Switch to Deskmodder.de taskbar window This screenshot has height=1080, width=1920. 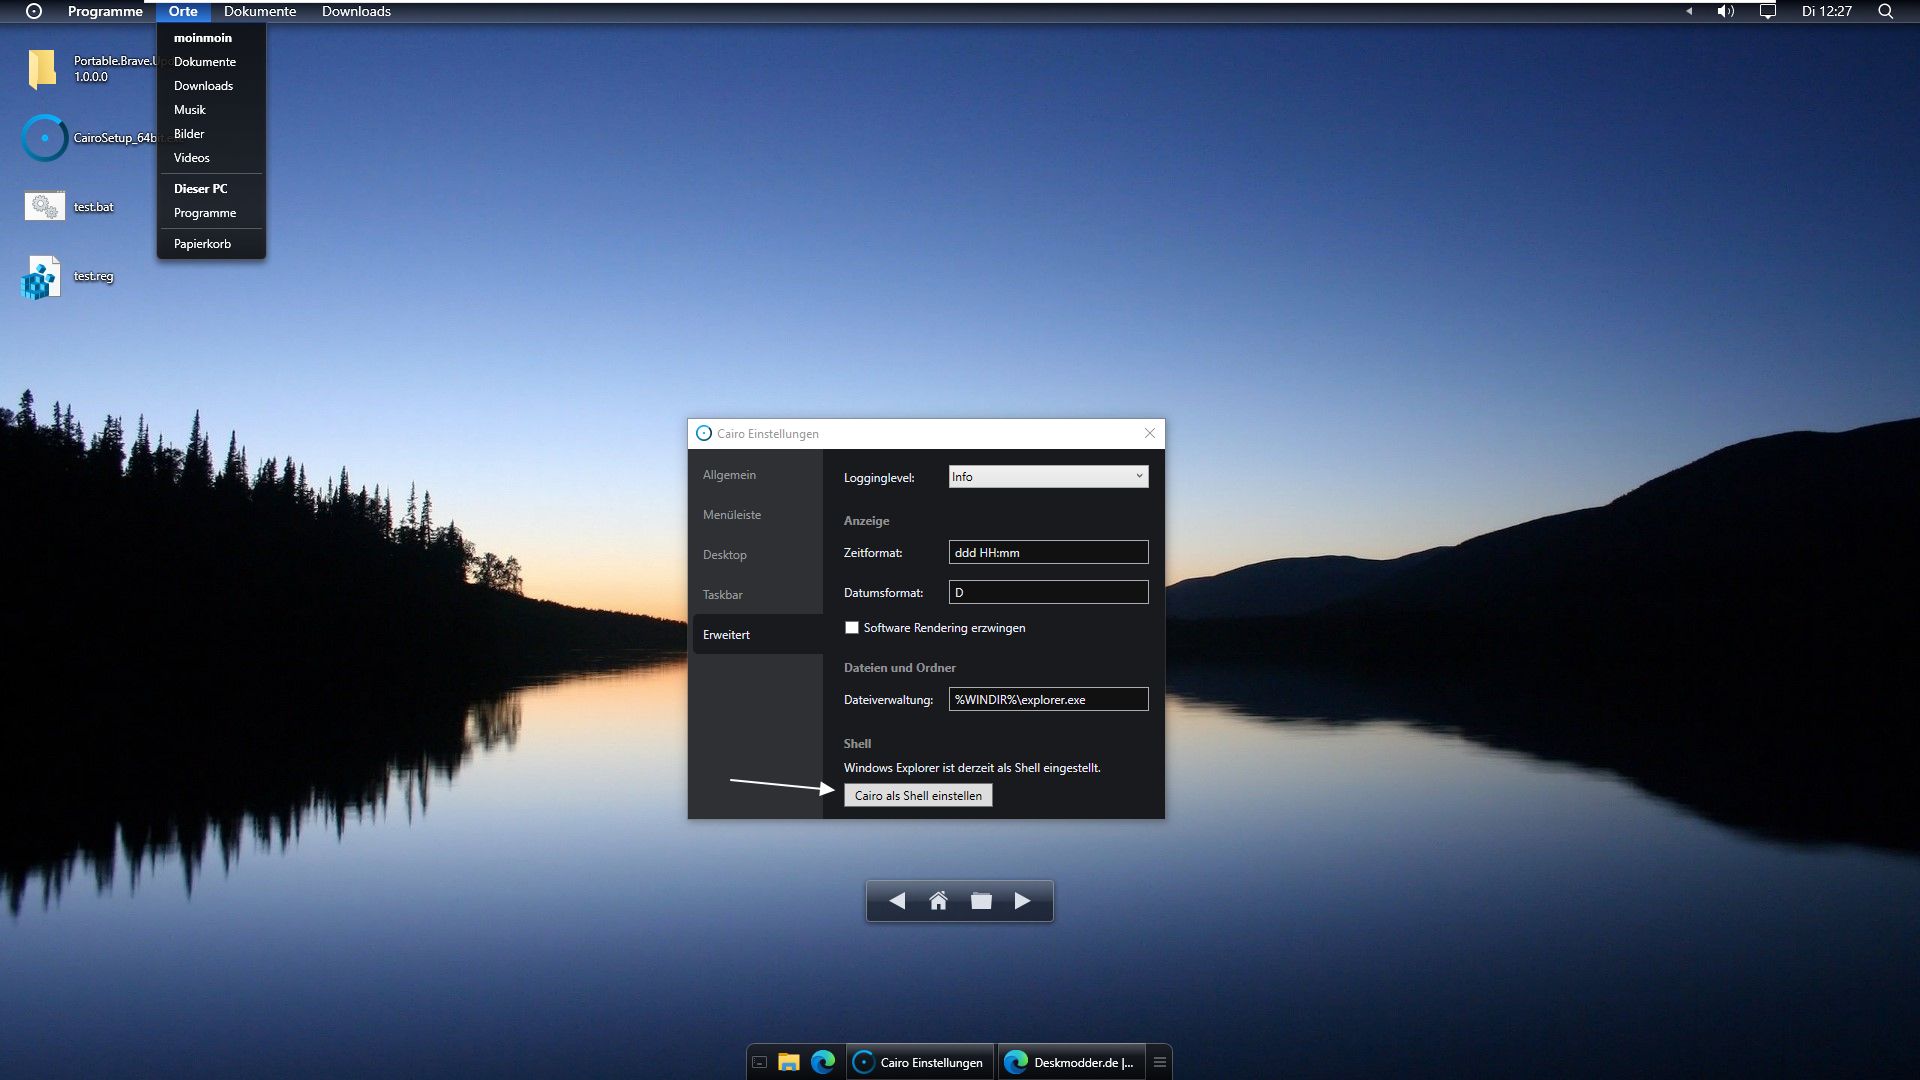coord(1070,1062)
